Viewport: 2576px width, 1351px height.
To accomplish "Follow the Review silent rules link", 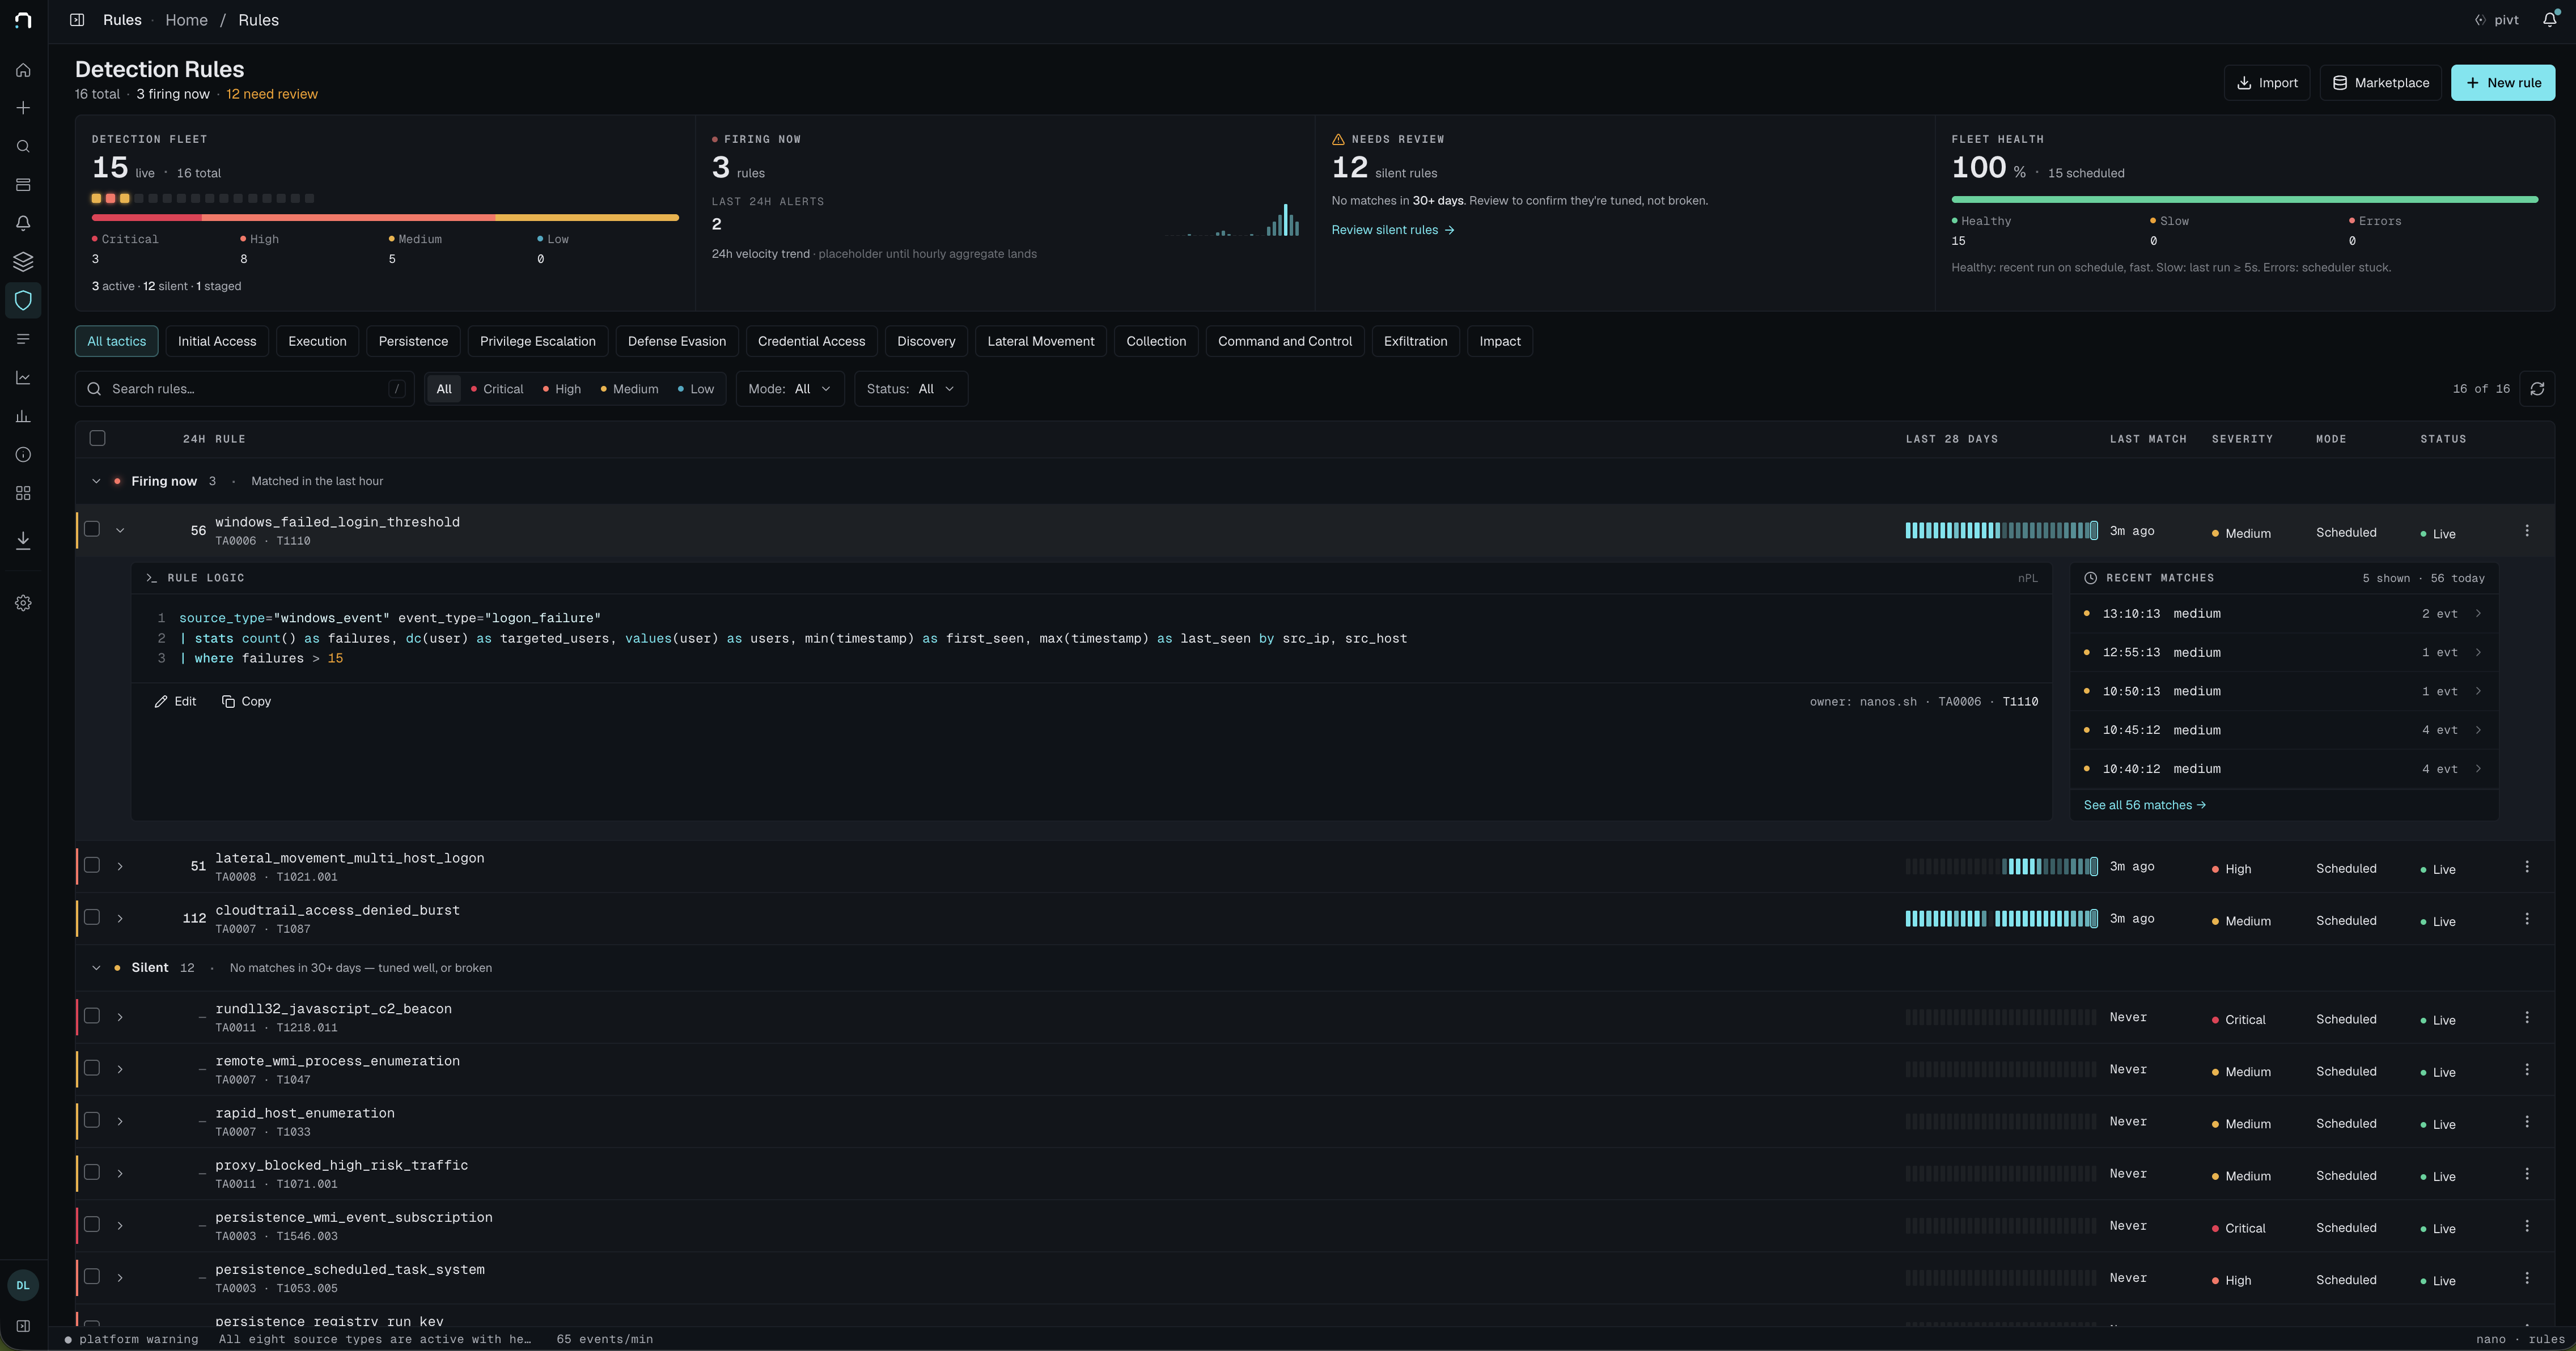I will coord(1393,230).
